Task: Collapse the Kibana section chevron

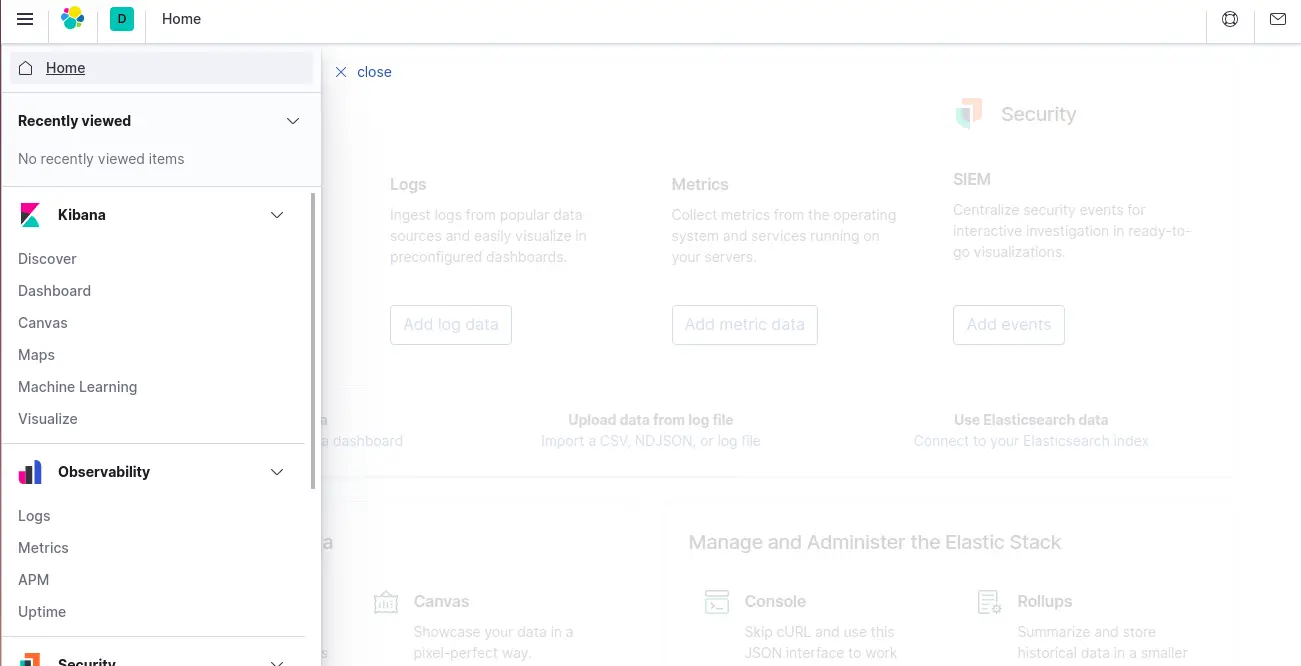Action: pos(277,215)
